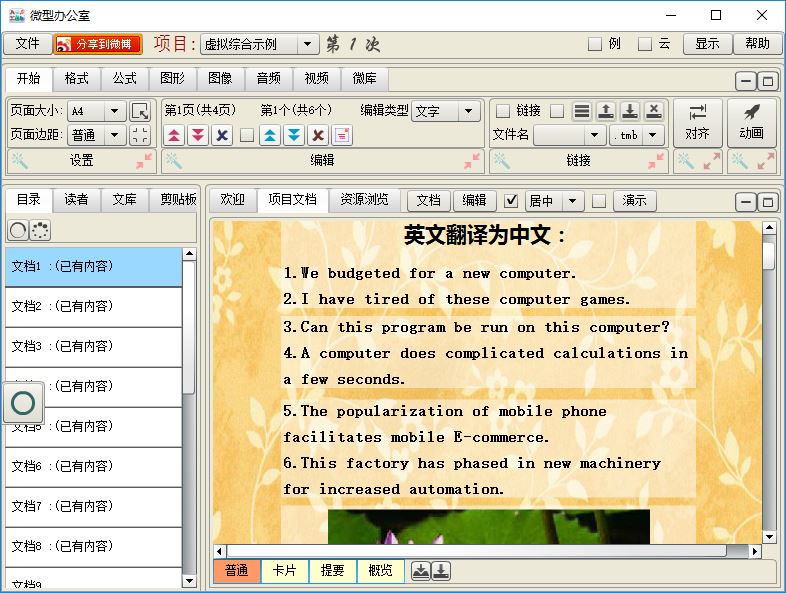Click the blue item-up double arrow icon
This screenshot has width=786, height=593.
pyautogui.click(x=270, y=135)
